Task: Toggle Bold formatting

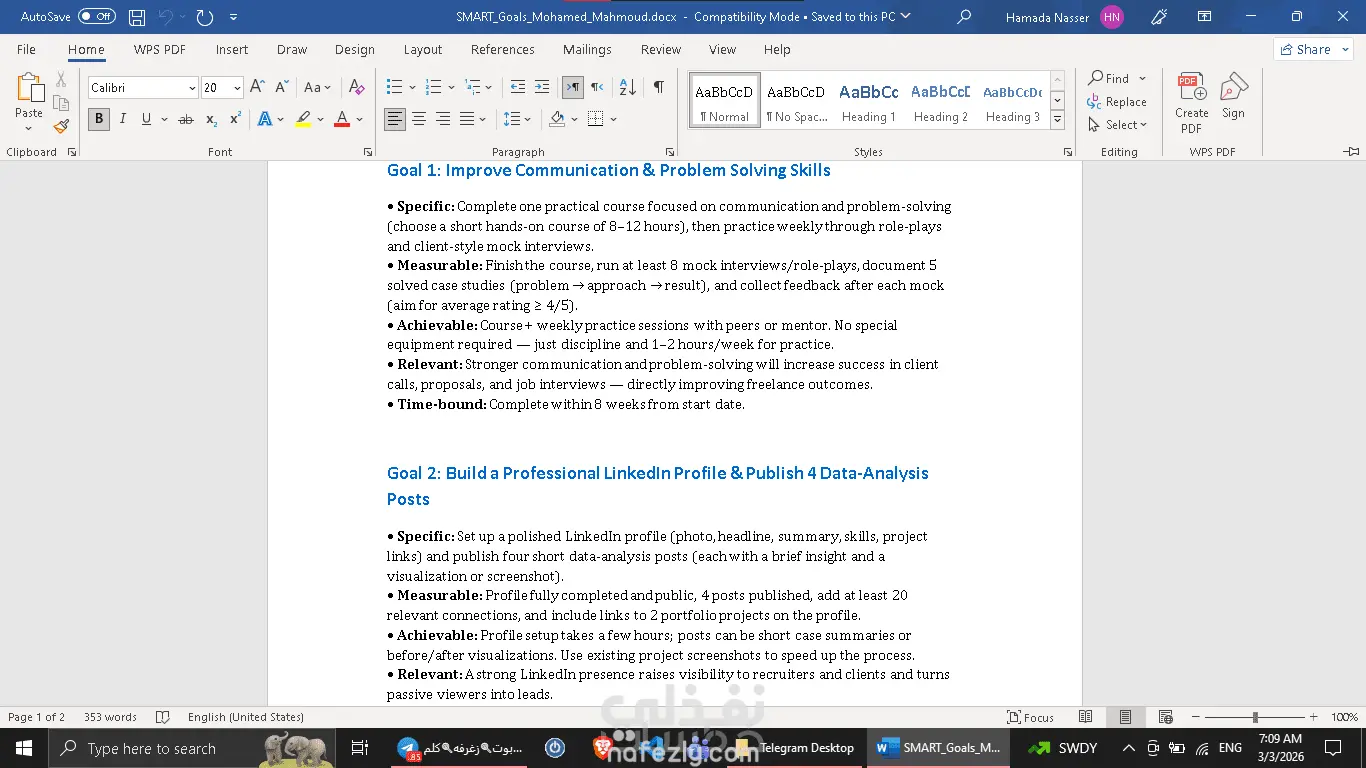Action: pos(99,119)
